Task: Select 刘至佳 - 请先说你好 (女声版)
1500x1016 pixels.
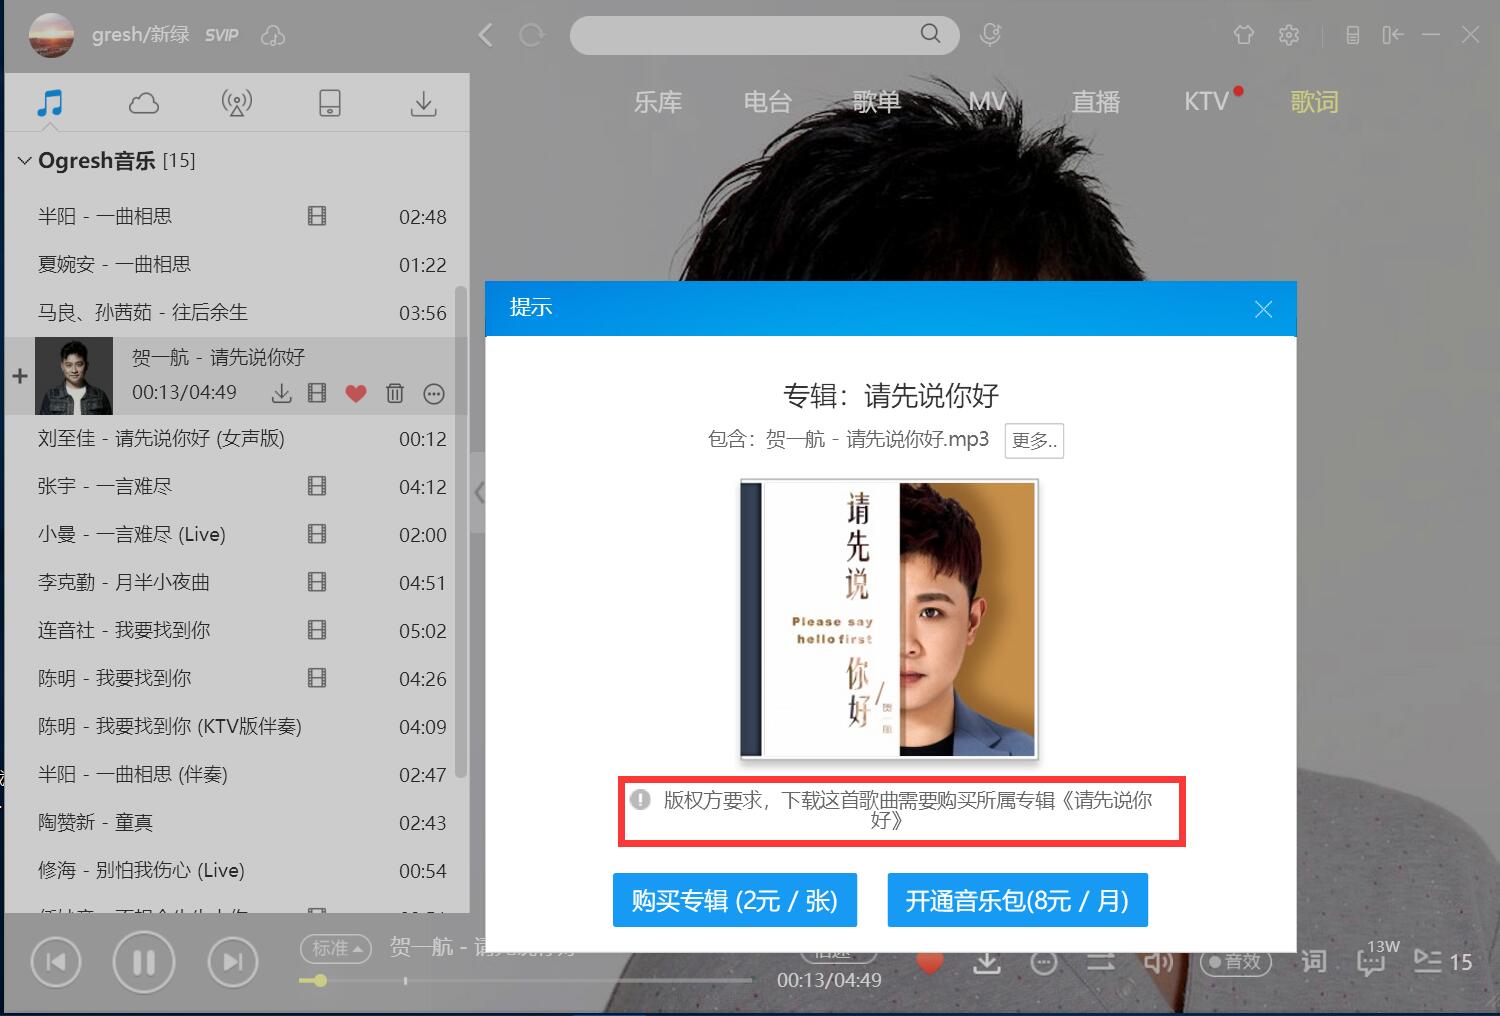Action: point(237,438)
